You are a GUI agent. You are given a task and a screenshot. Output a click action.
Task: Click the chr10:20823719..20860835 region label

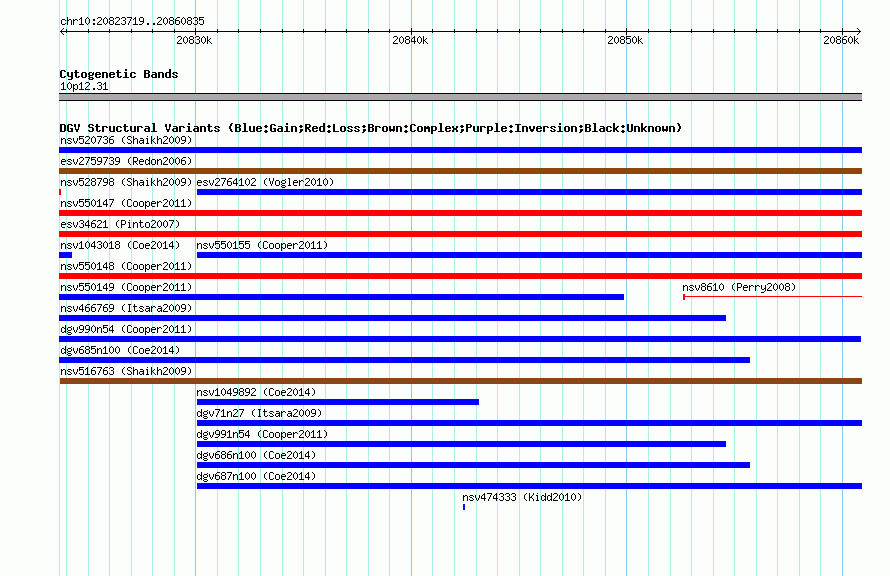coord(132,21)
